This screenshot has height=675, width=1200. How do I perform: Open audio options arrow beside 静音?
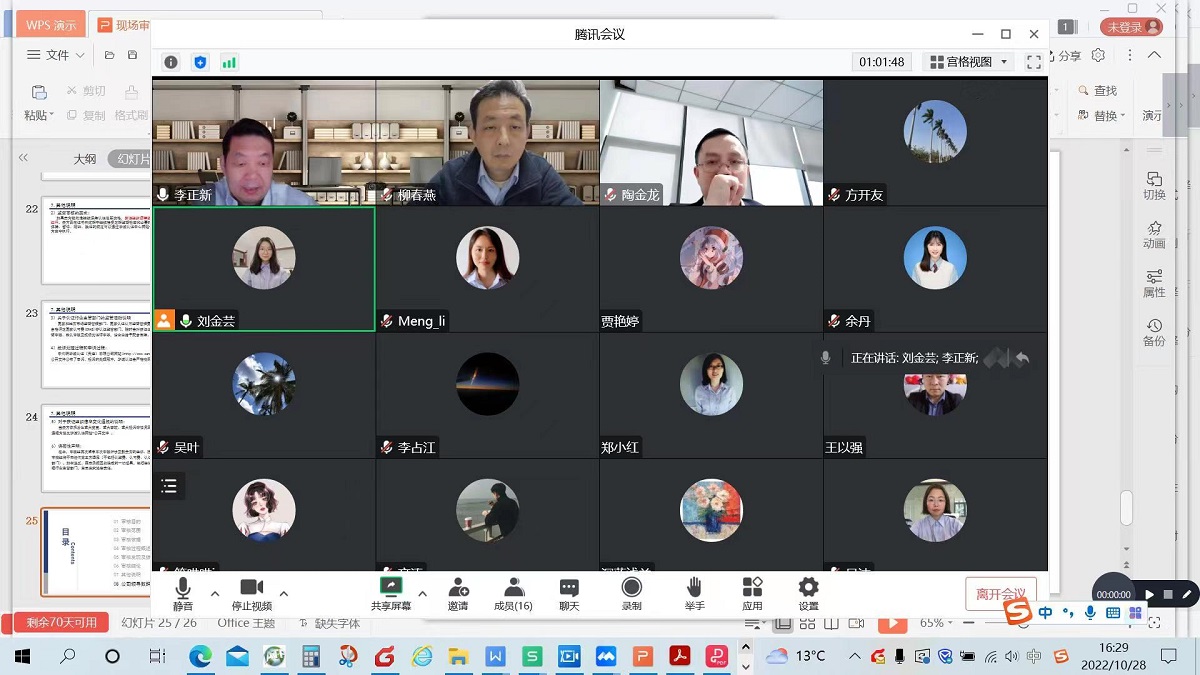click(214, 593)
